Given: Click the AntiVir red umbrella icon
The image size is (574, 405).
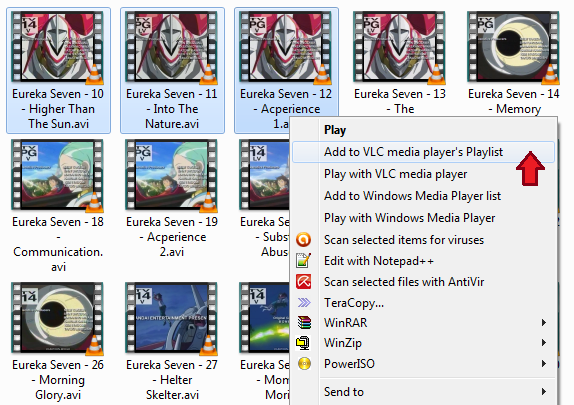Looking at the screenshot, I should click(304, 282).
